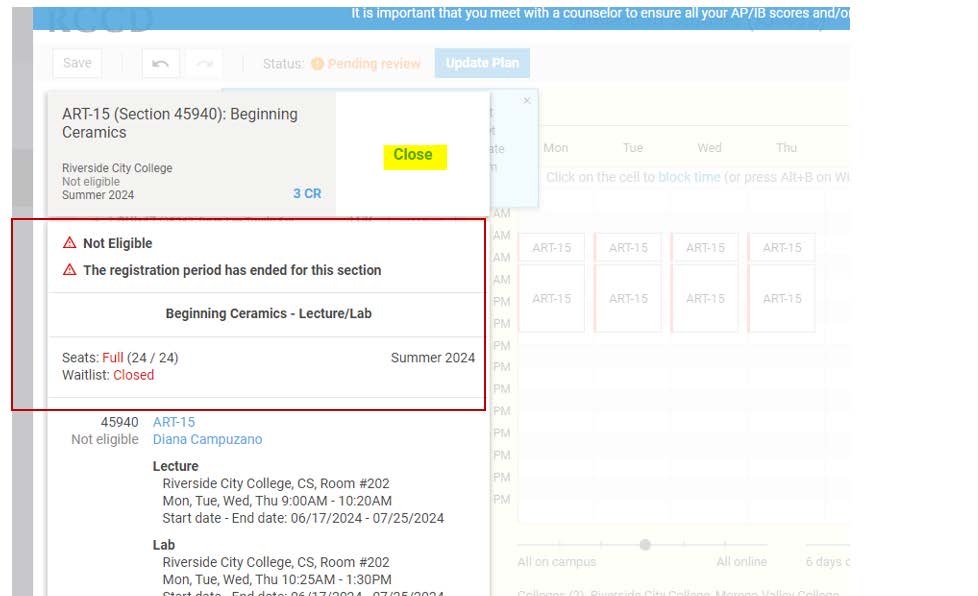Adjust the campus to online slider handle
The height and width of the screenshot is (596, 978).
[x=645, y=545]
